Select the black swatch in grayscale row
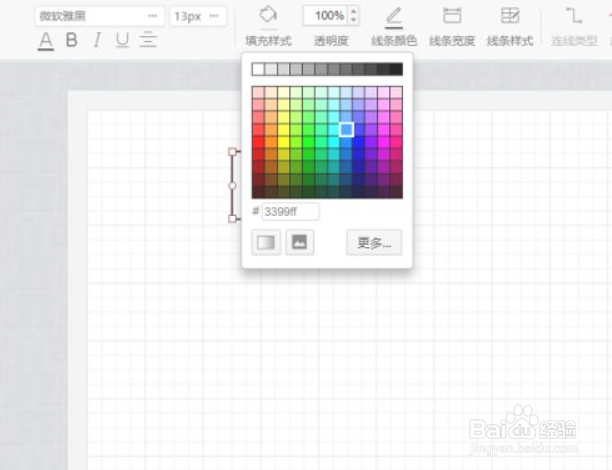Viewport: 612px width, 470px height. pos(396,69)
